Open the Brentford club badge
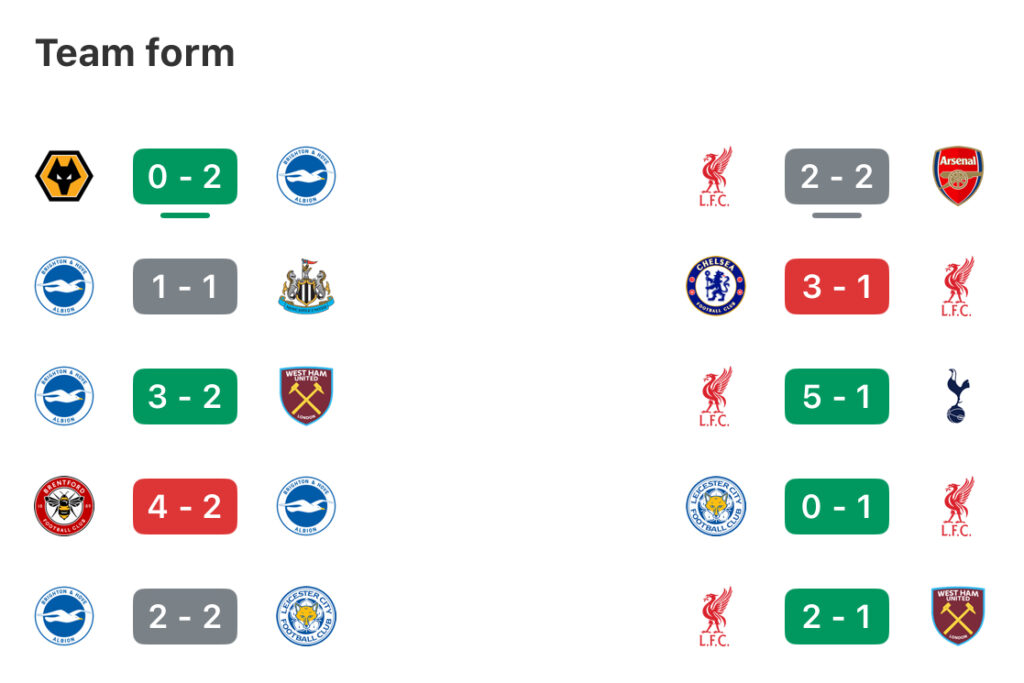The height and width of the screenshot is (683, 1024). 64,507
